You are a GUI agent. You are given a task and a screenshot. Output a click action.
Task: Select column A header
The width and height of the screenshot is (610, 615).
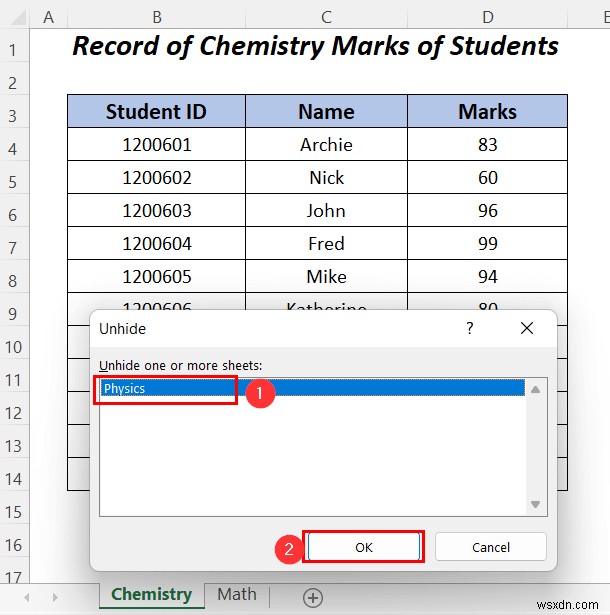pyautogui.click(x=49, y=17)
